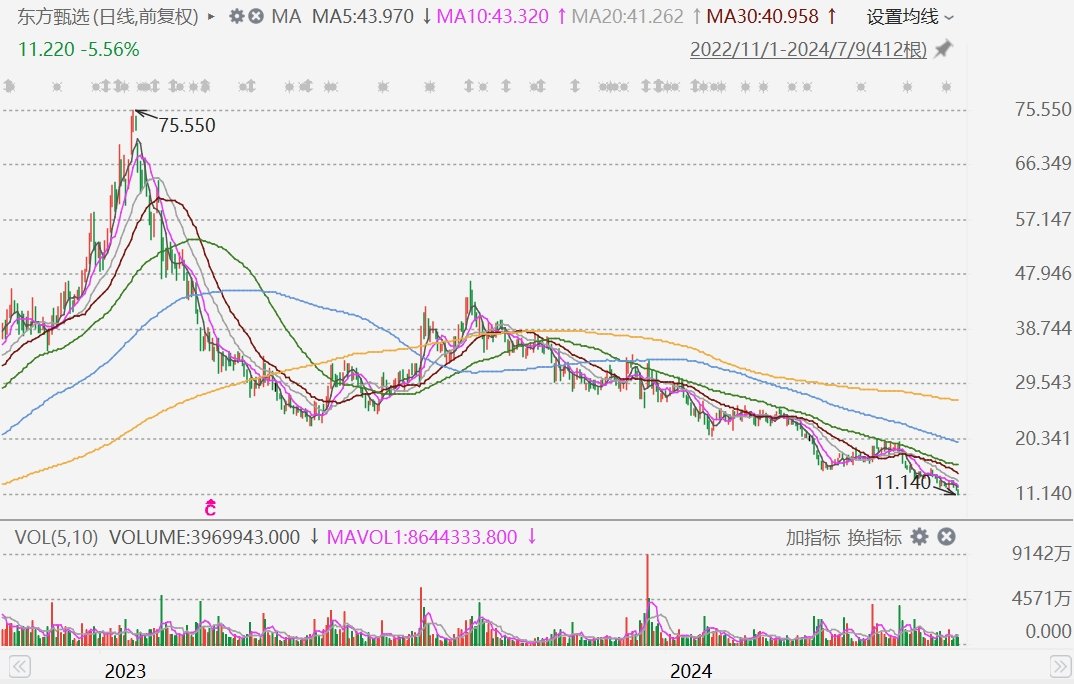This screenshot has width=1074, height=684.
Task: Select the 2023 label on time axis
Action: coord(126,671)
